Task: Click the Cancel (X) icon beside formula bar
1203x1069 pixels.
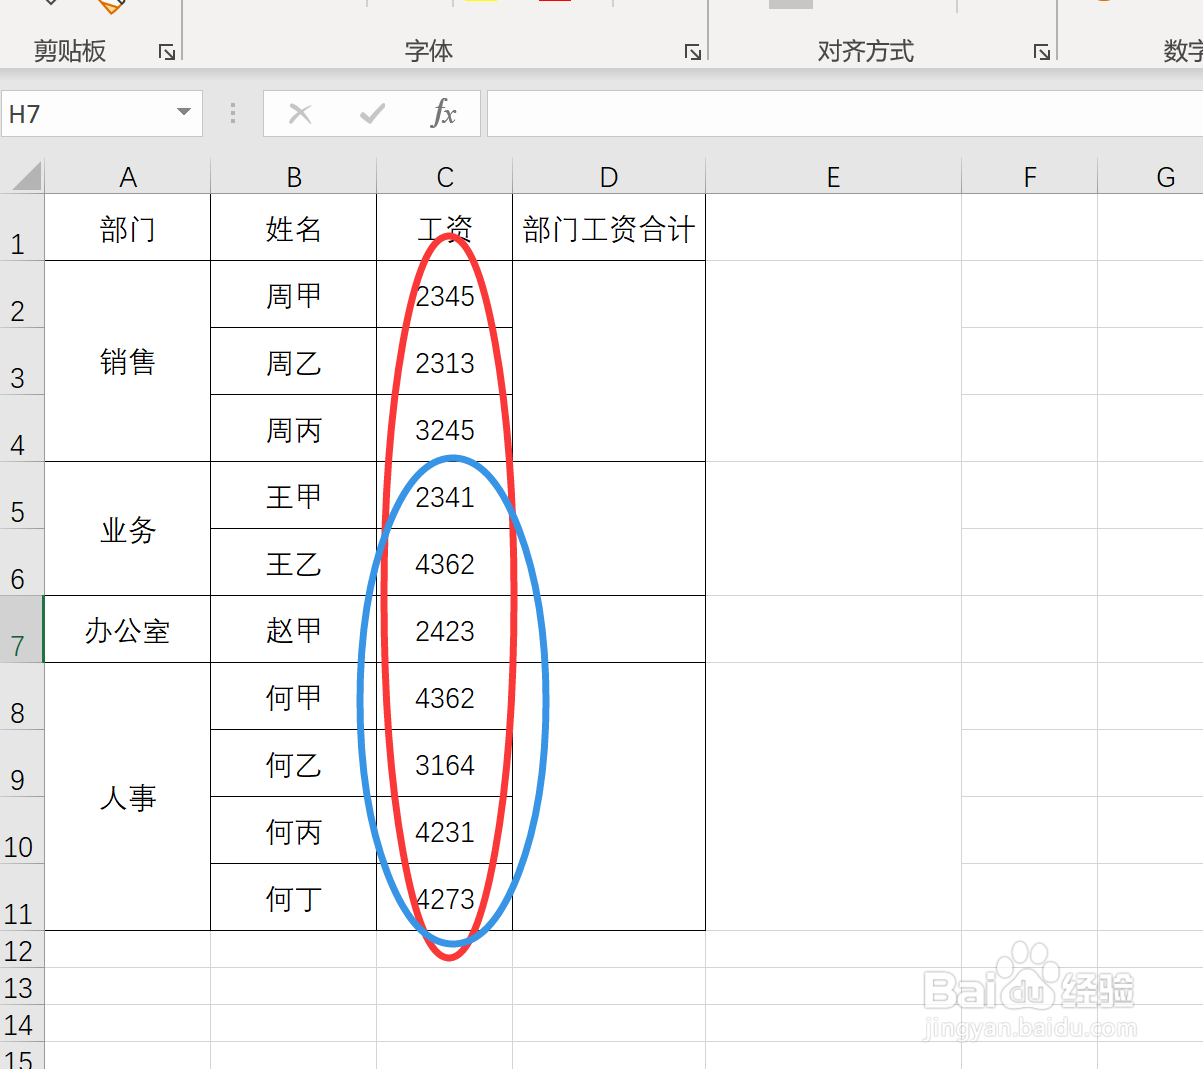Action: (x=300, y=113)
